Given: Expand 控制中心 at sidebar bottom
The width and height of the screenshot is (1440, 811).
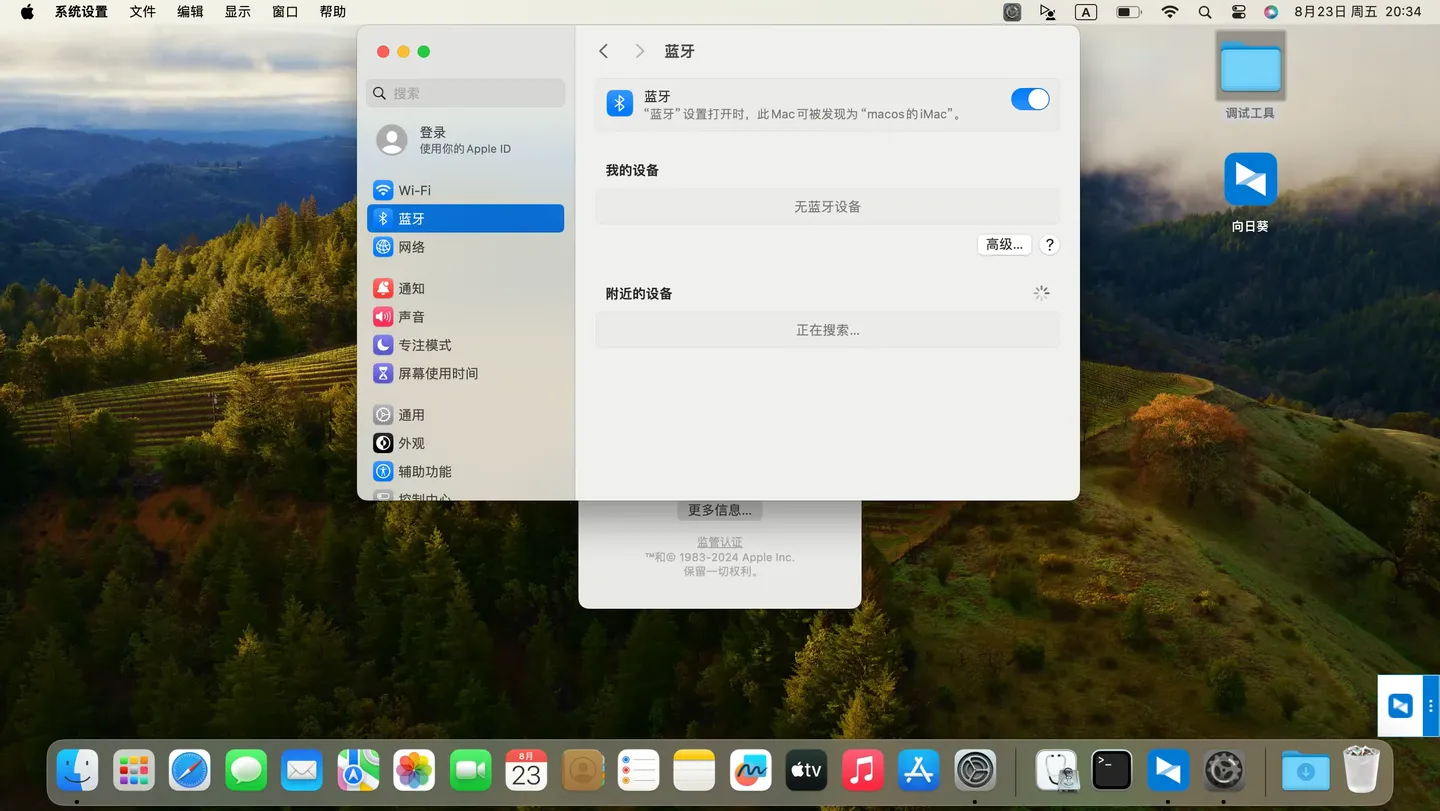Looking at the screenshot, I should coord(424,497).
